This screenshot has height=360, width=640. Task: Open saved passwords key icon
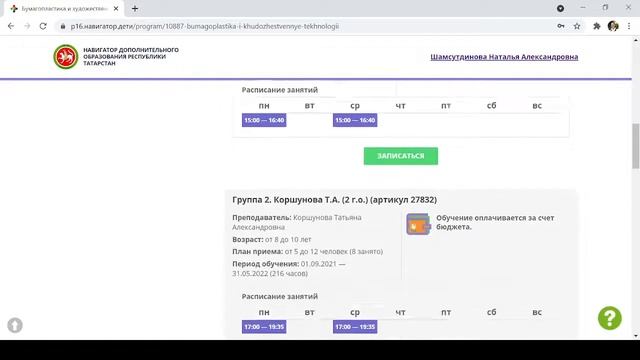pos(561,26)
